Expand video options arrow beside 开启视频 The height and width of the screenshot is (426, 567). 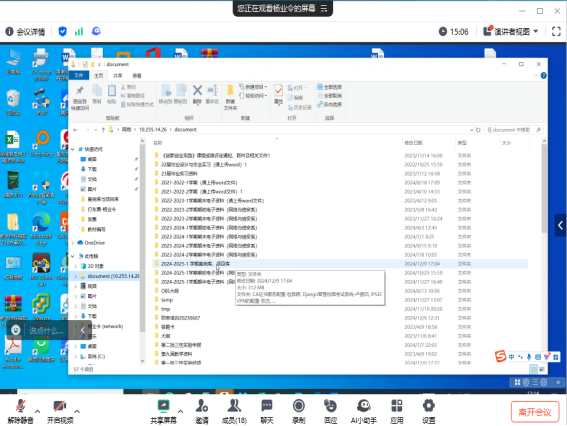coord(77,411)
